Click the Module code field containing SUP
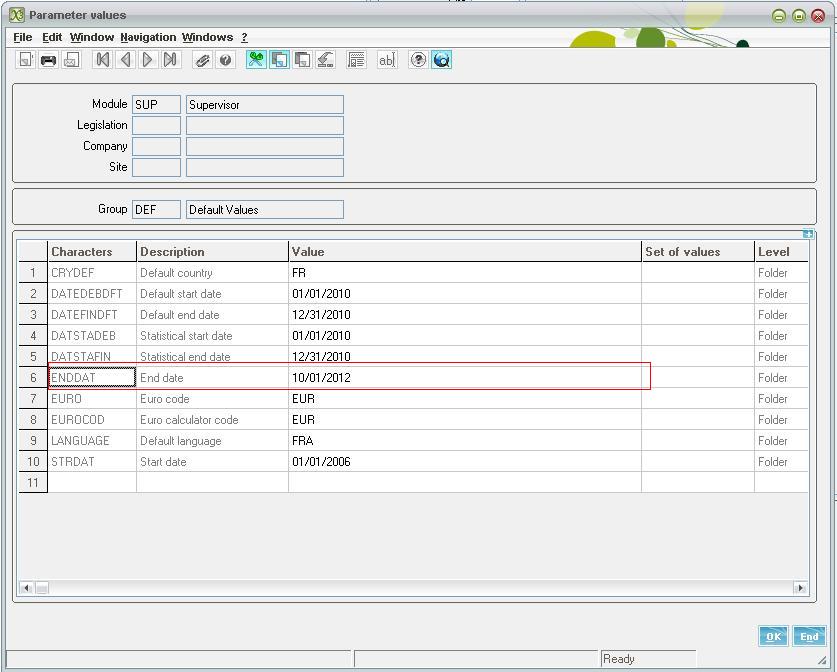The height and width of the screenshot is (672, 837). pos(156,105)
